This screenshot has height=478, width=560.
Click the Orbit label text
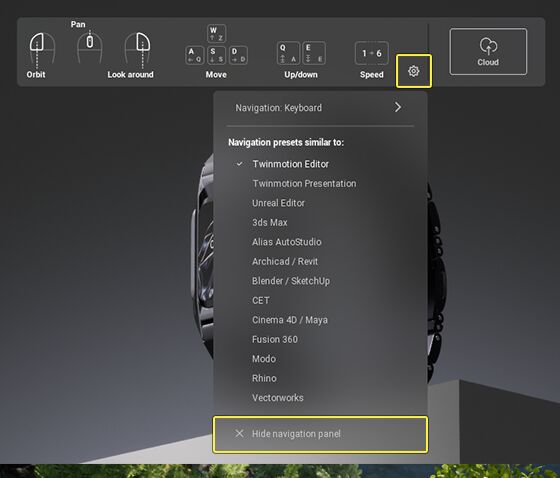pos(36,75)
